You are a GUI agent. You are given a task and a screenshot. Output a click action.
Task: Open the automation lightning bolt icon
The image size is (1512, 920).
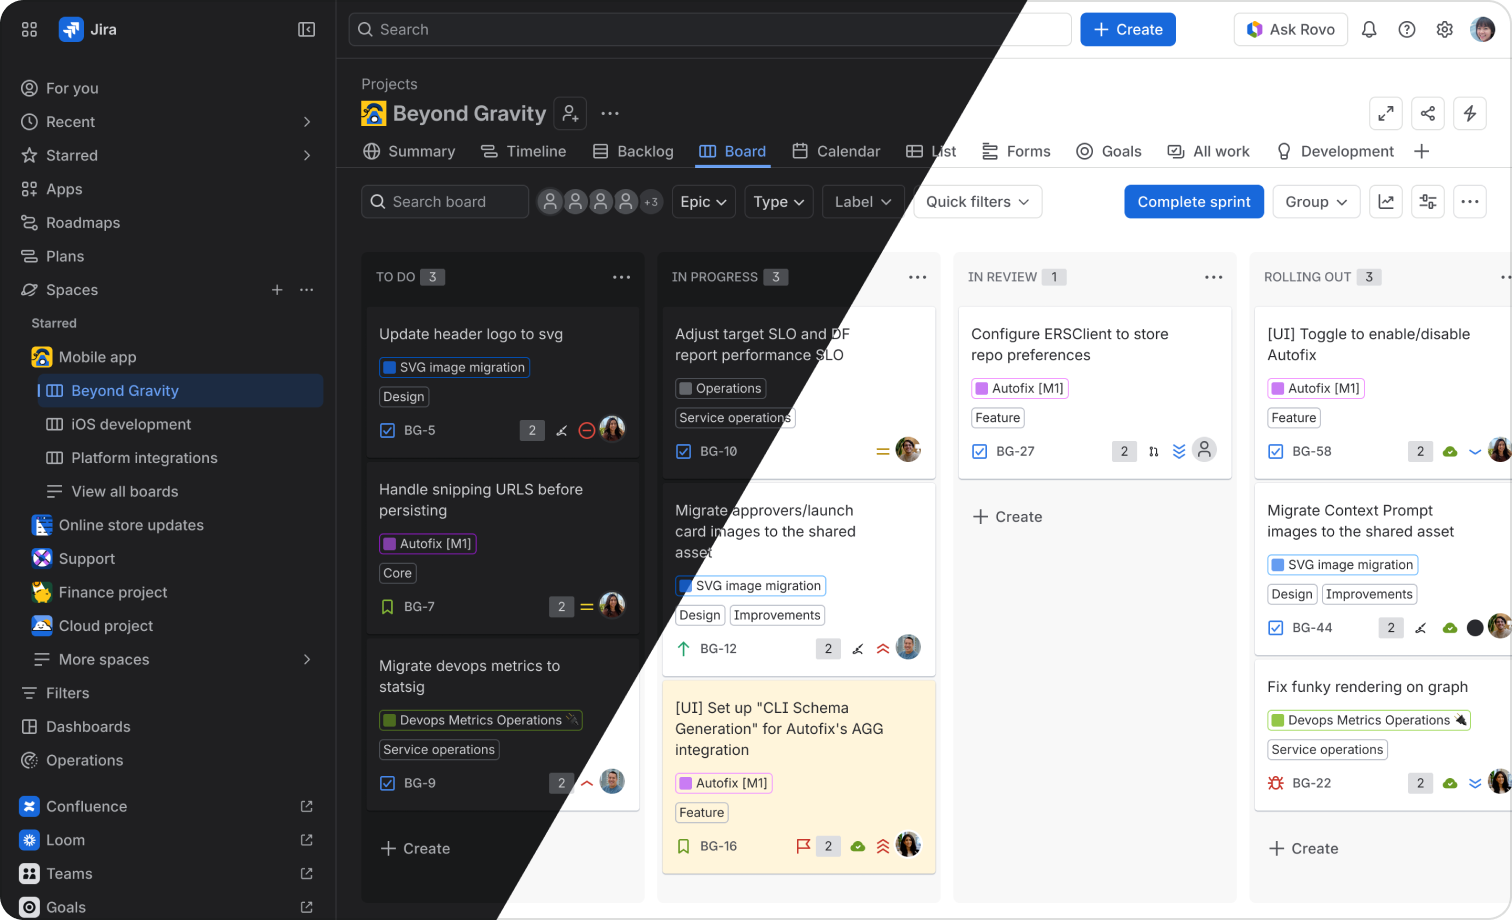coord(1470,114)
